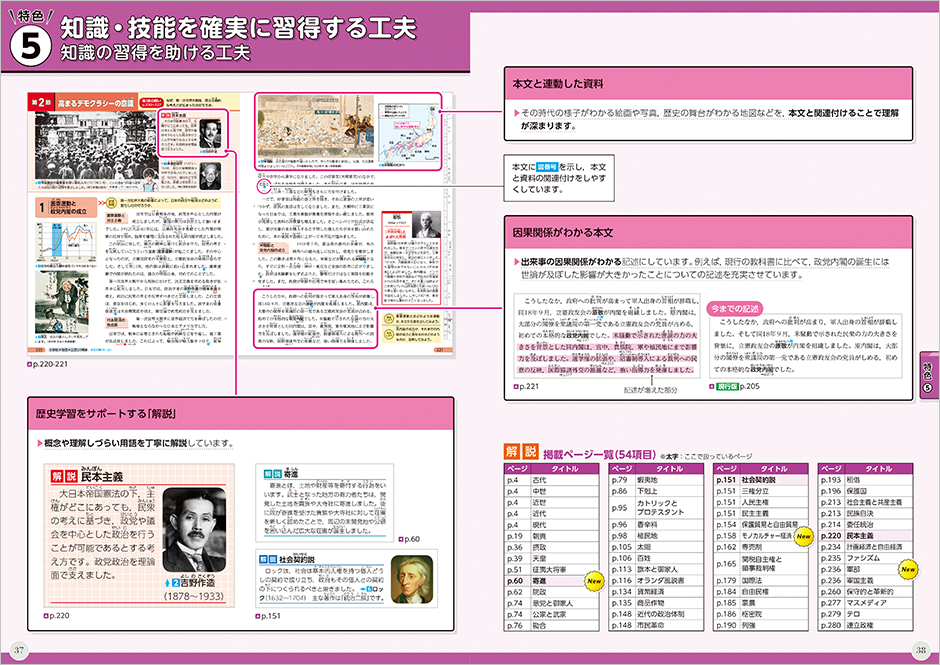The width and height of the screenshot is (940, 665).
Task: Click the crowd photograph in textbook spread
Action: (96, 145)
